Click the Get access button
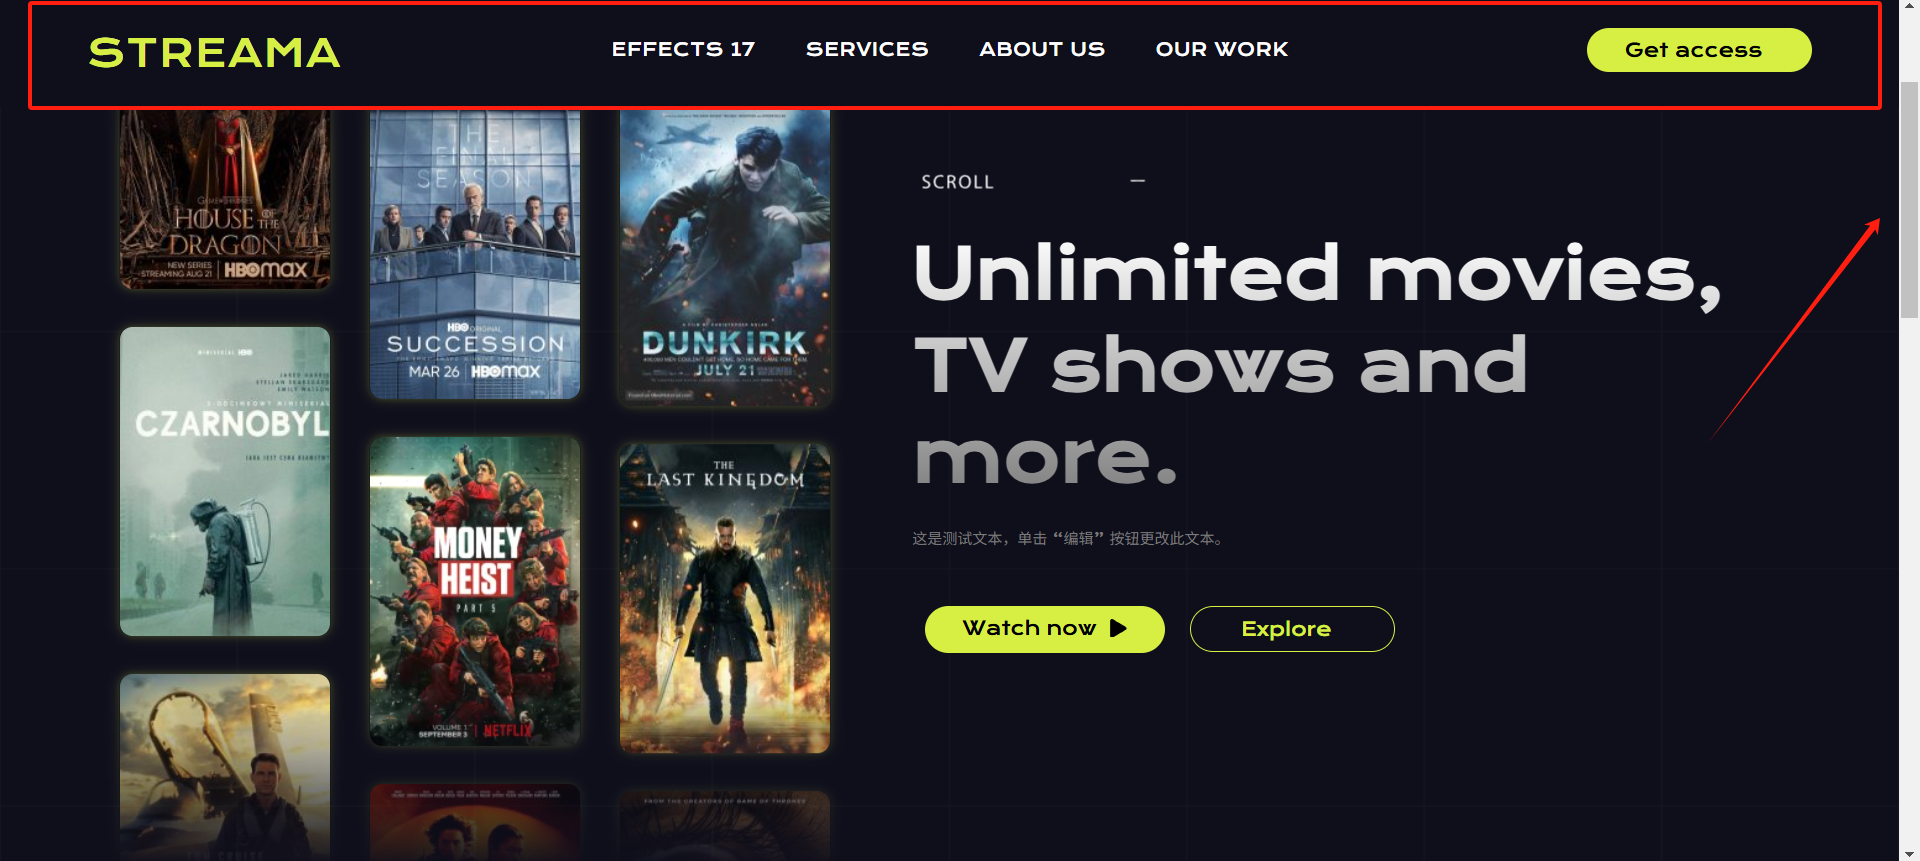The height and width of the screenshot is (861, 1920). pyautogui.click(x=1698, y=50)
